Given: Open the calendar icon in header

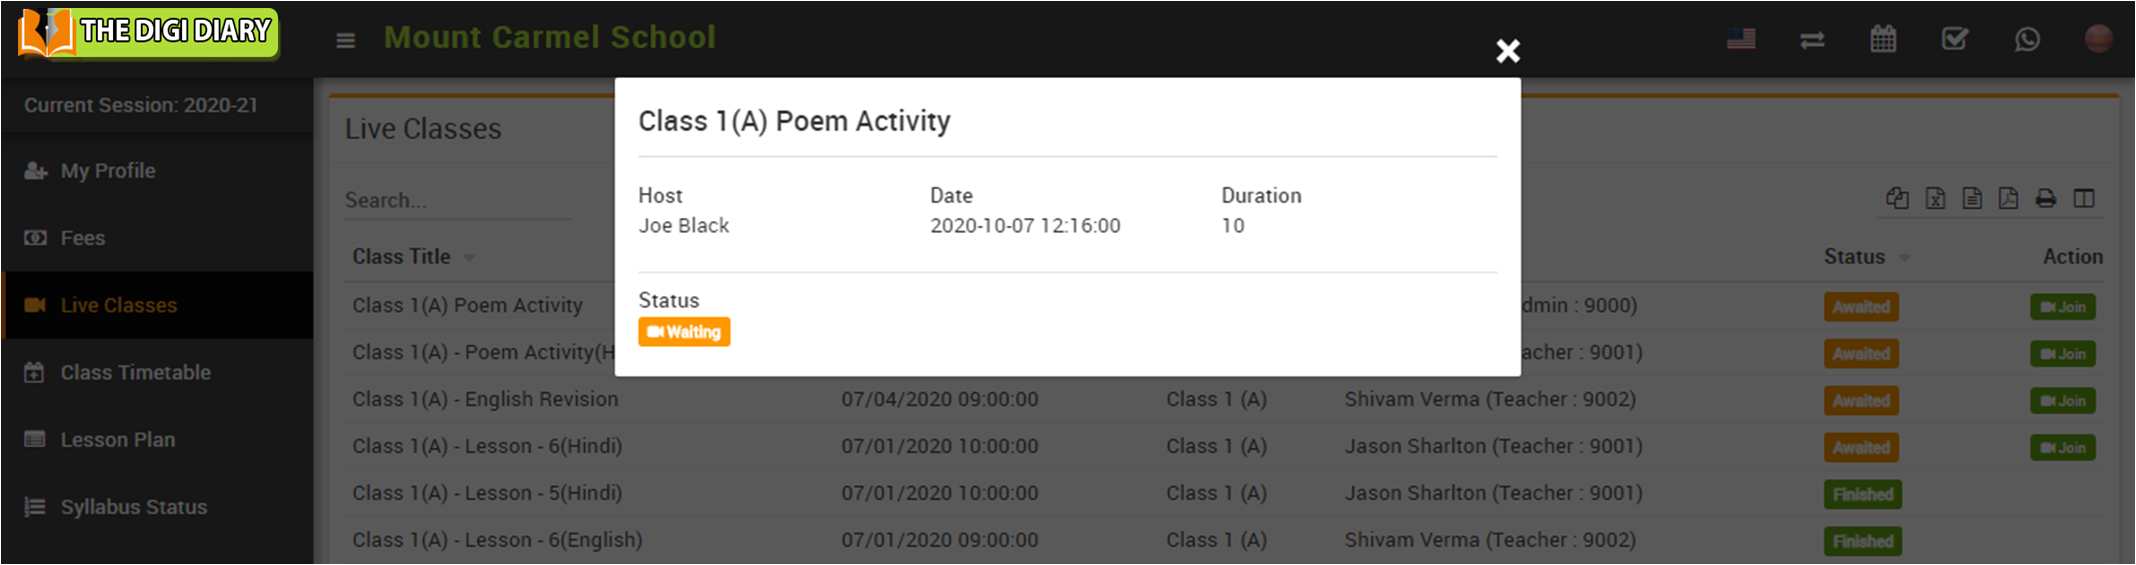Looking at the screenshot, I should coord(1883,40).
